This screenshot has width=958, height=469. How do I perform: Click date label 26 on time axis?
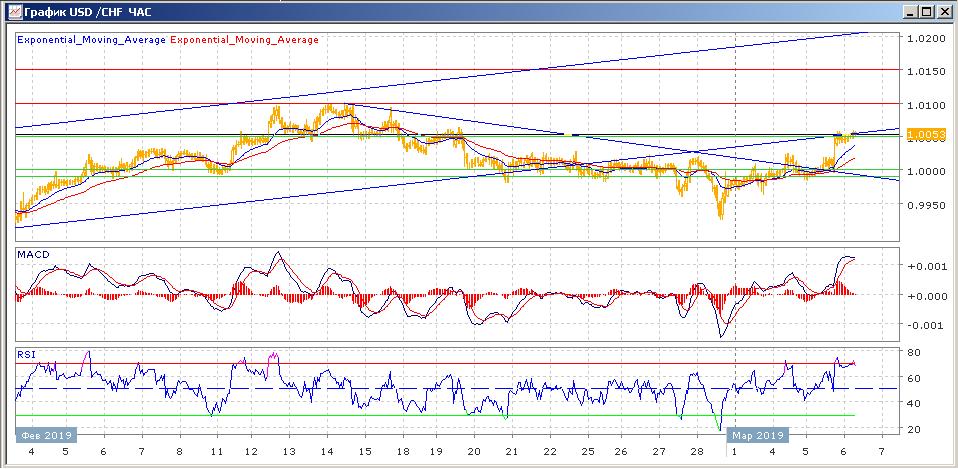pos(621,453)
